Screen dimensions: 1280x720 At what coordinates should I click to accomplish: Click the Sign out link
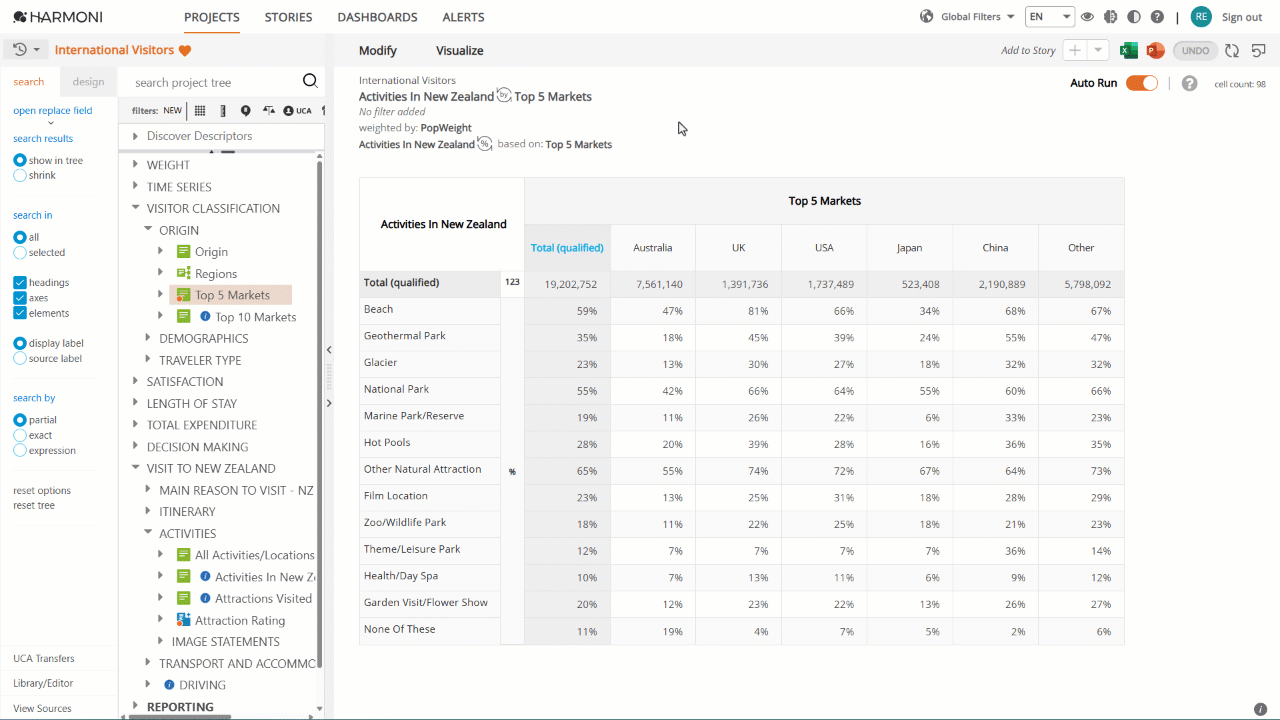click(x=1242, y=17)
